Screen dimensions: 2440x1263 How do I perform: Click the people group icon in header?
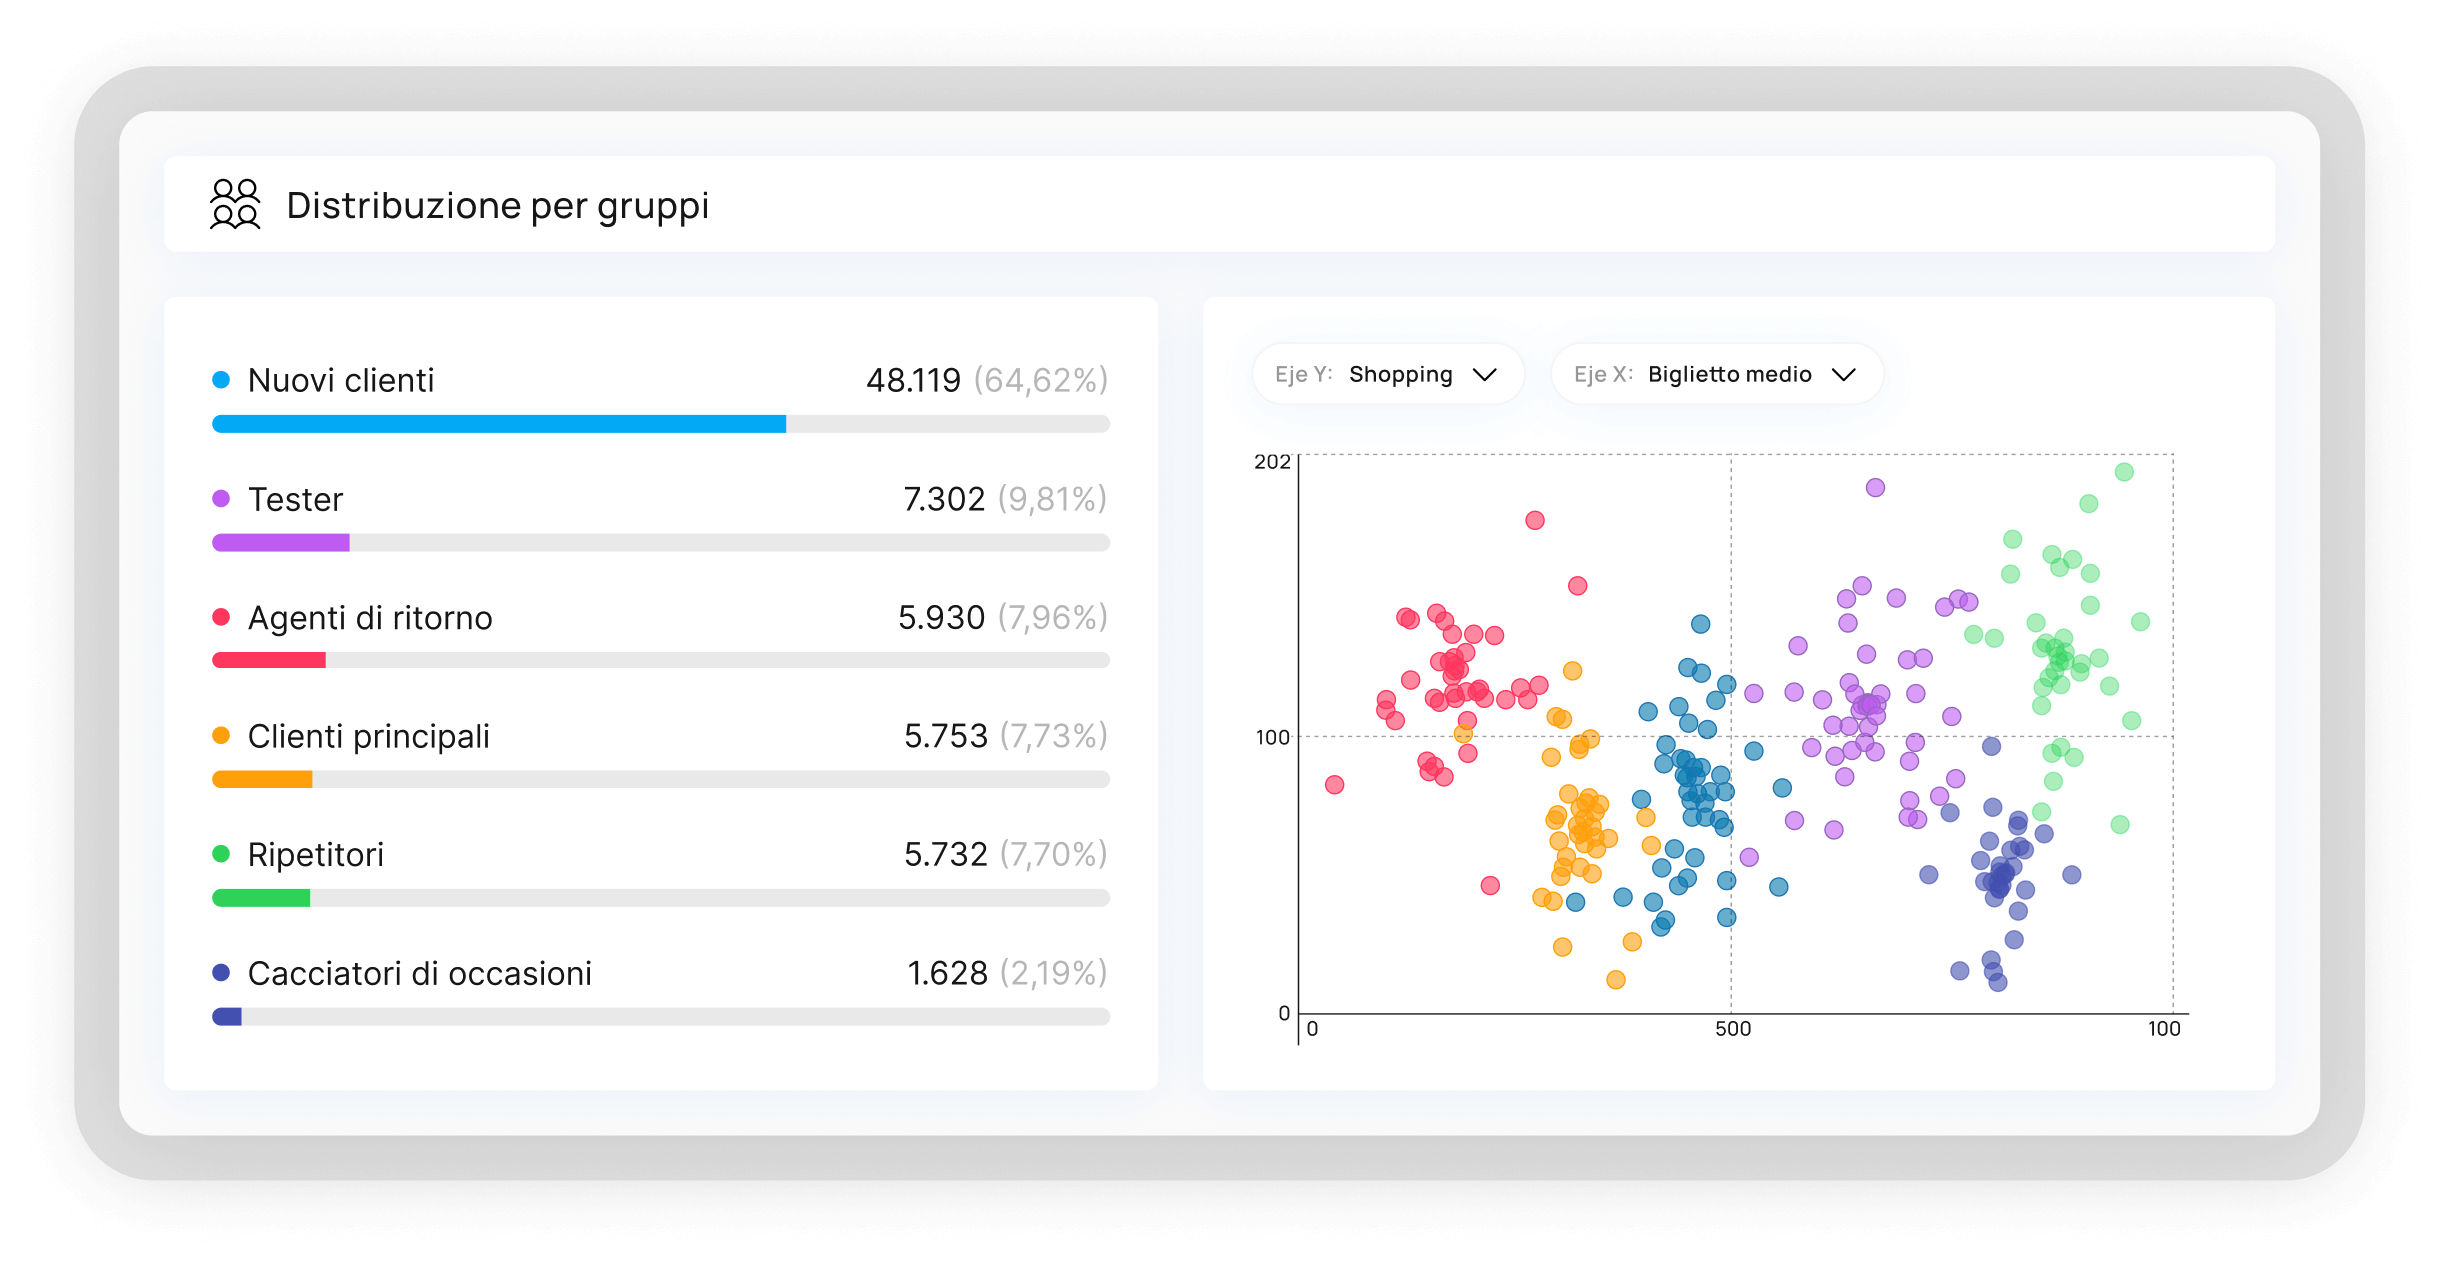point(235,204)
